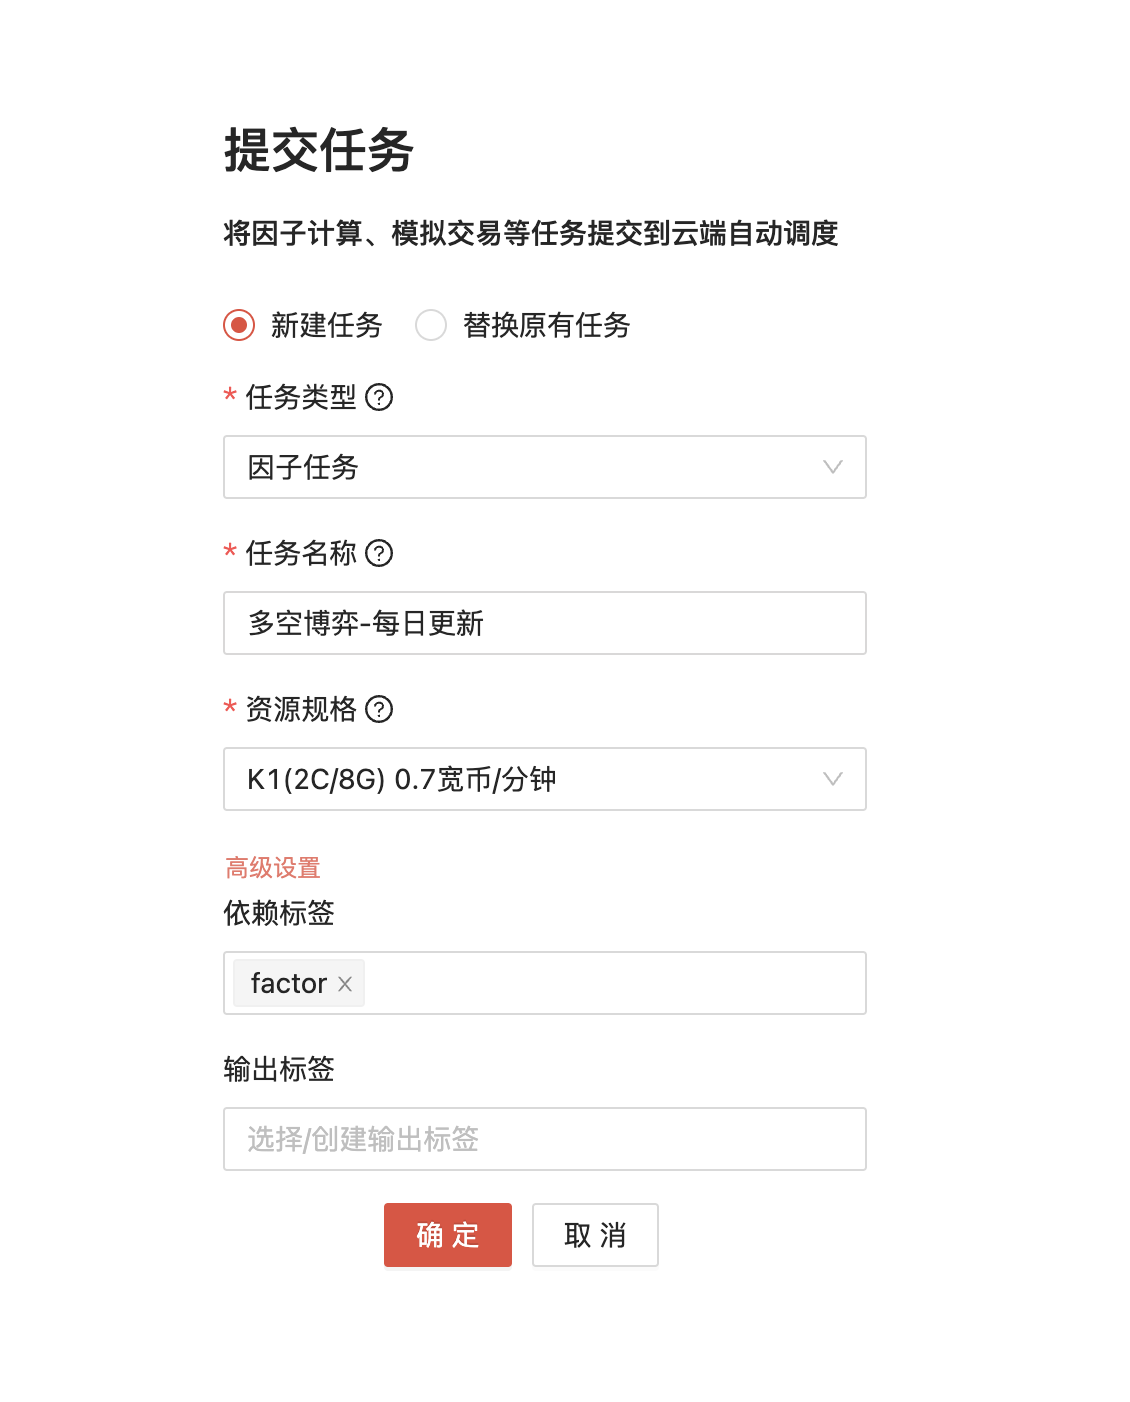1130x1402 pixels.
Task: Select the 新建任务 radio button
Action: tap(239, 325)
